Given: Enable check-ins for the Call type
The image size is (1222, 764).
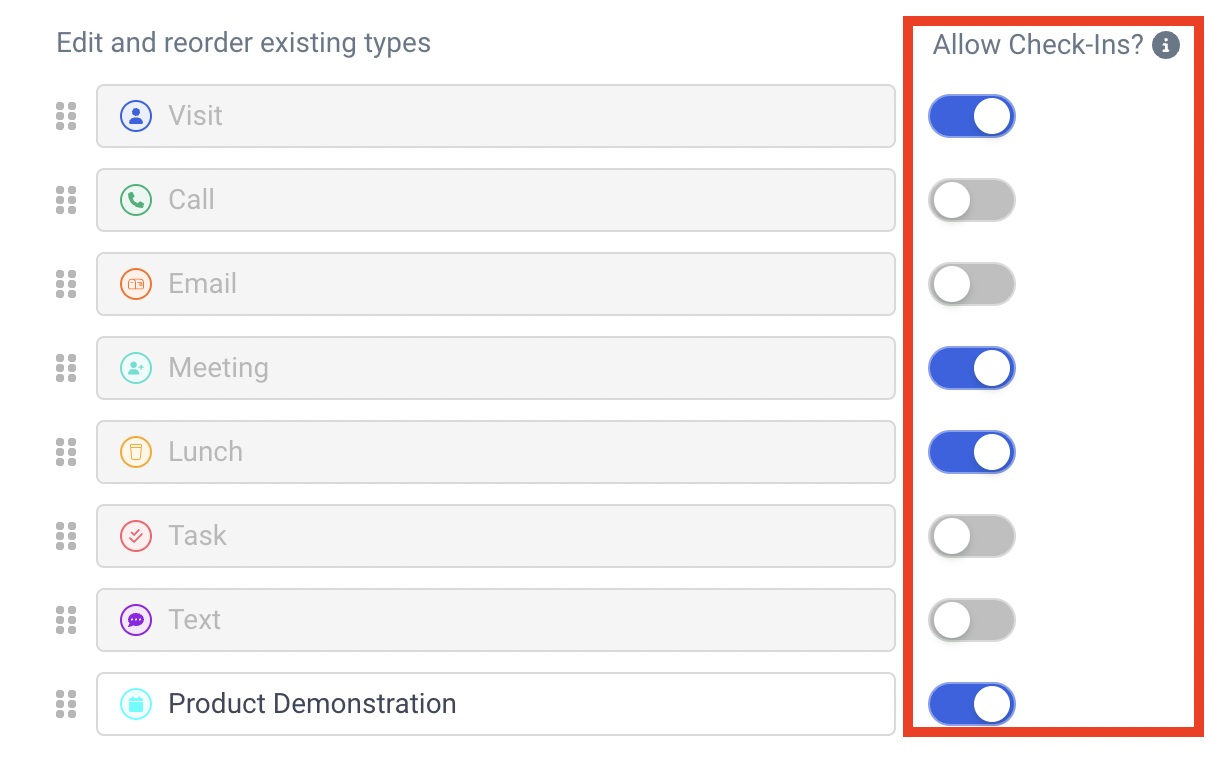Looking at the screenshot, I should [972, 200].
